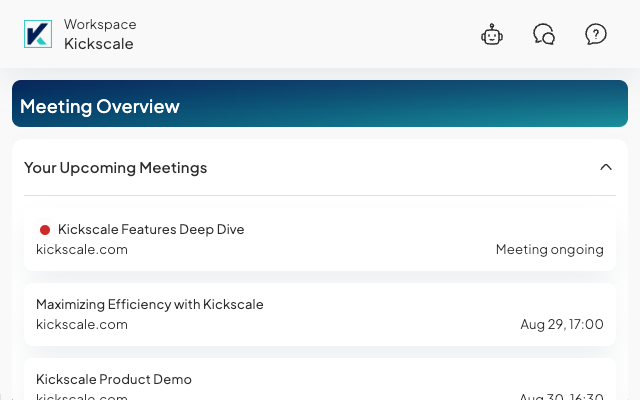Click the Workspace Kickscale name
The width and height of the screenshot is (640, 400).
[x=100, y=34]
